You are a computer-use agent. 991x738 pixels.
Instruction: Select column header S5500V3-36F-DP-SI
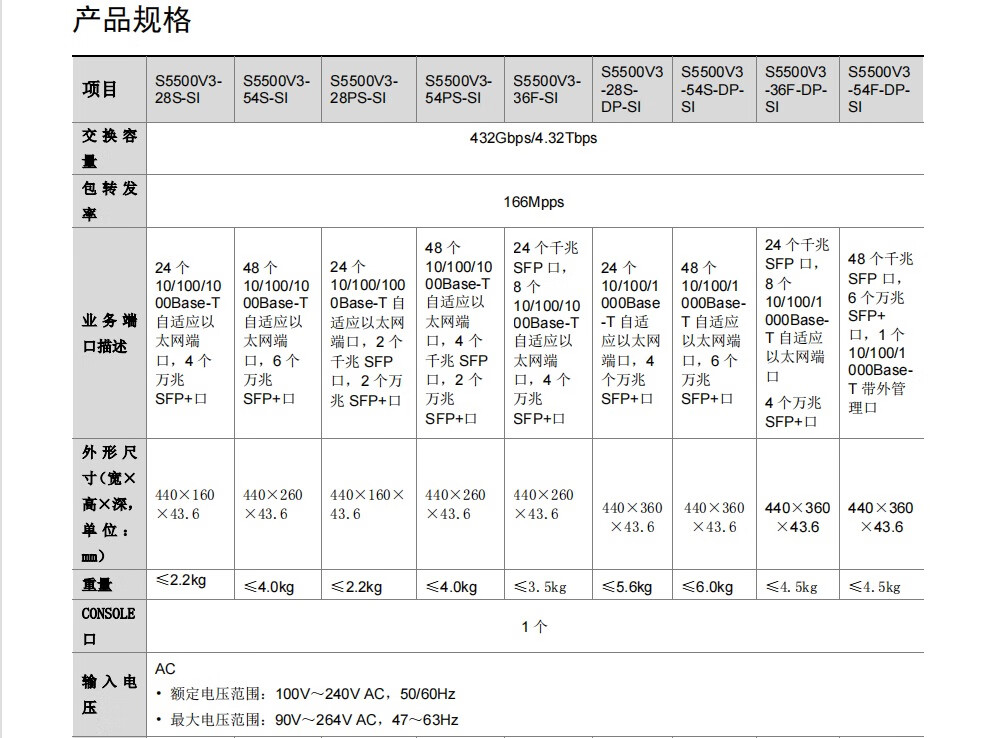pyautogui.click(x=796, y=89)
